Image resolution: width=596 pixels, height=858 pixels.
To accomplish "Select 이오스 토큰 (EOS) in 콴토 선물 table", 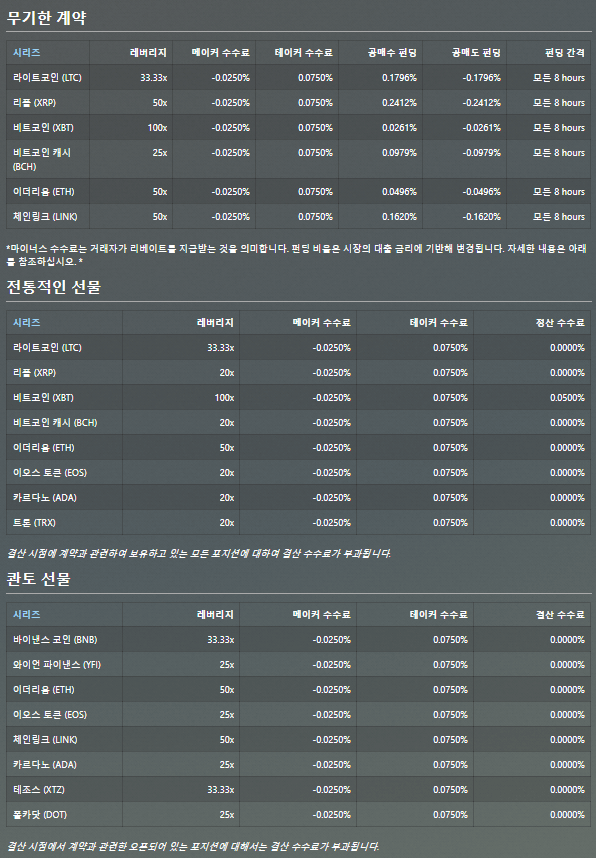I will pos(50,715).
